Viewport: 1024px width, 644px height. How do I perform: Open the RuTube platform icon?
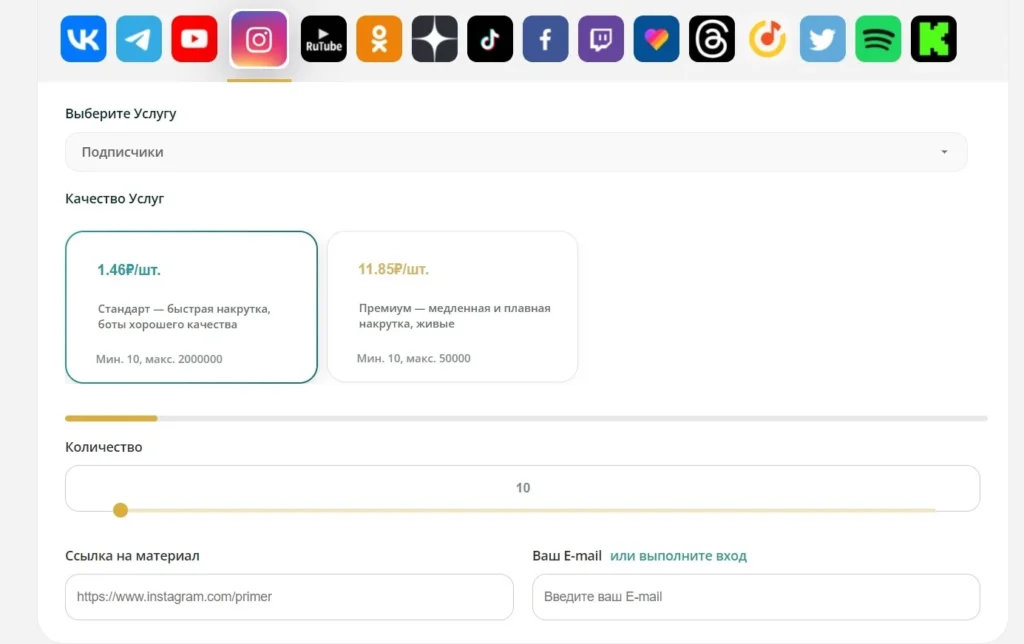click(x=323, y=39)
